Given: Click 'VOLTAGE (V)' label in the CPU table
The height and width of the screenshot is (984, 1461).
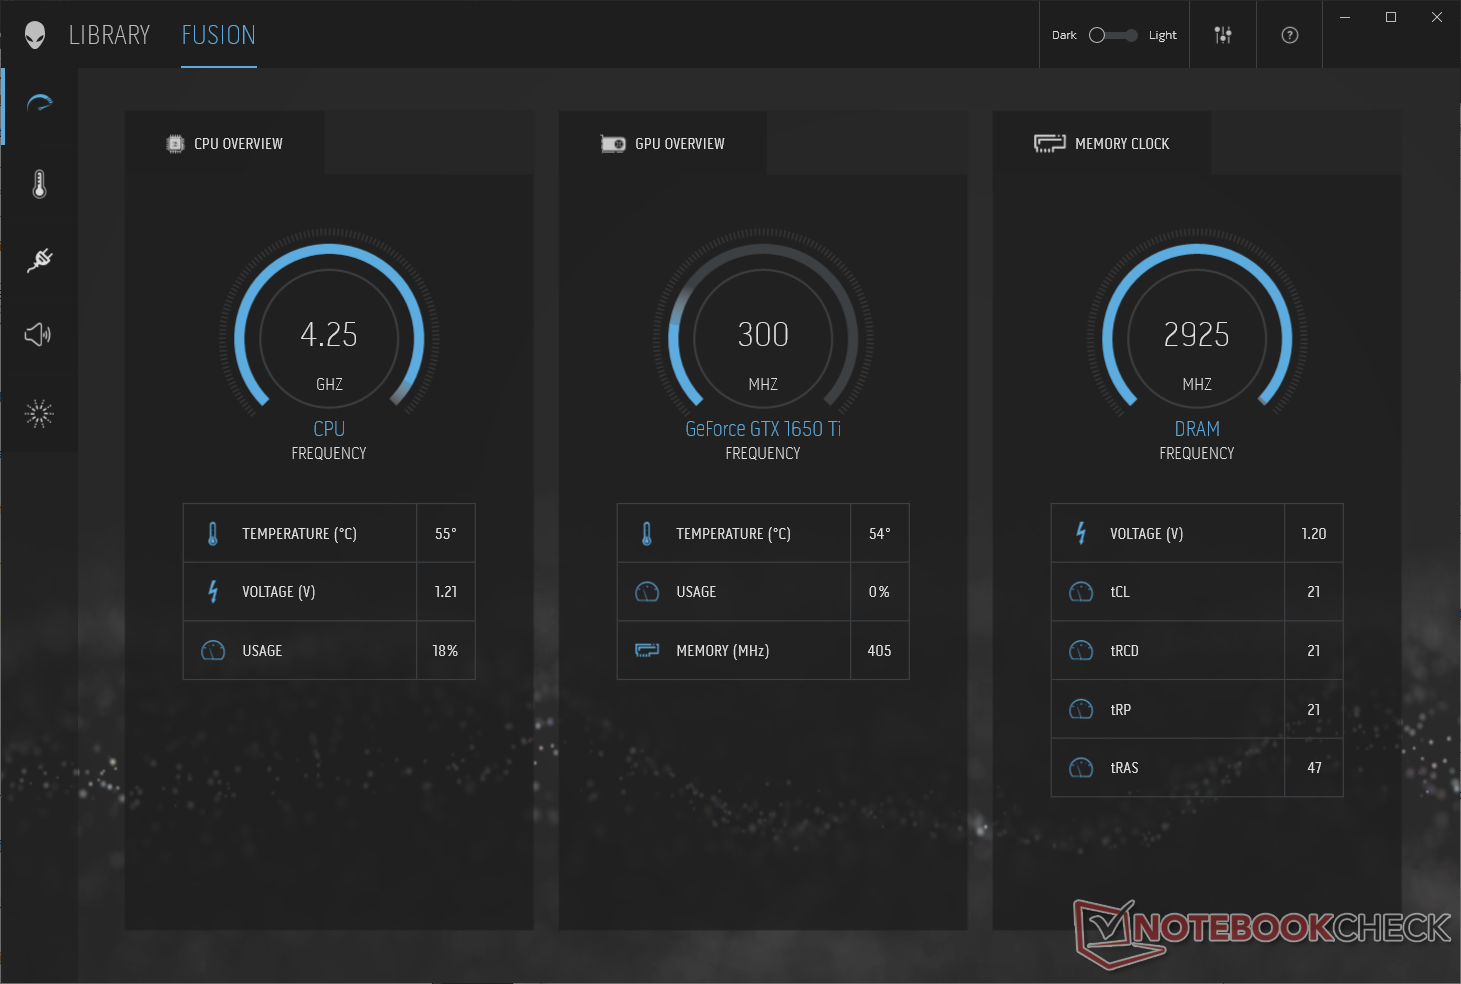Looking at the screenshot, I should click(279, 592).
